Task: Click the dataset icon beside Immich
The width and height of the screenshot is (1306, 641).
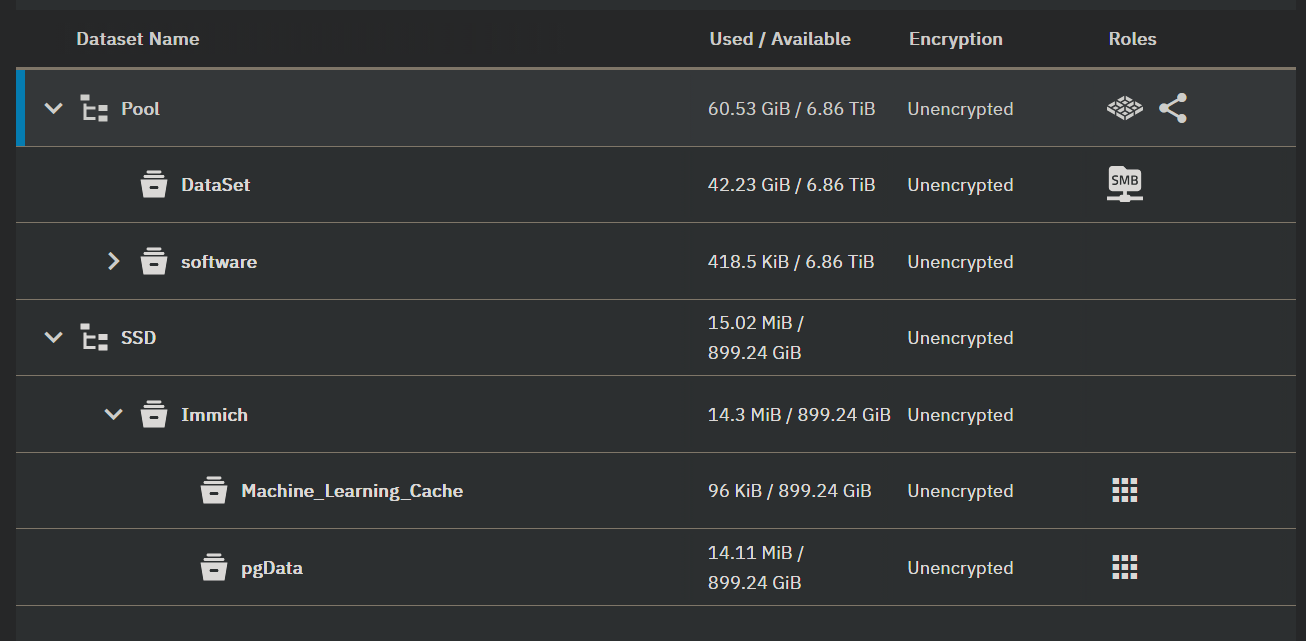Action: pyautogui.click(x=153, y=414)
